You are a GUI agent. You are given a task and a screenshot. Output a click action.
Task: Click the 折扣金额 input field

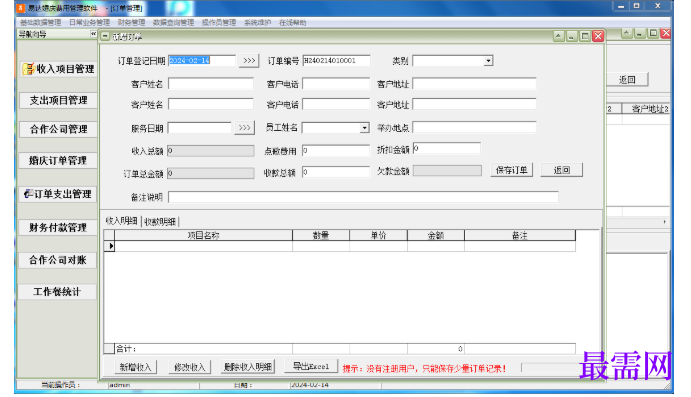tap(447, 148)
